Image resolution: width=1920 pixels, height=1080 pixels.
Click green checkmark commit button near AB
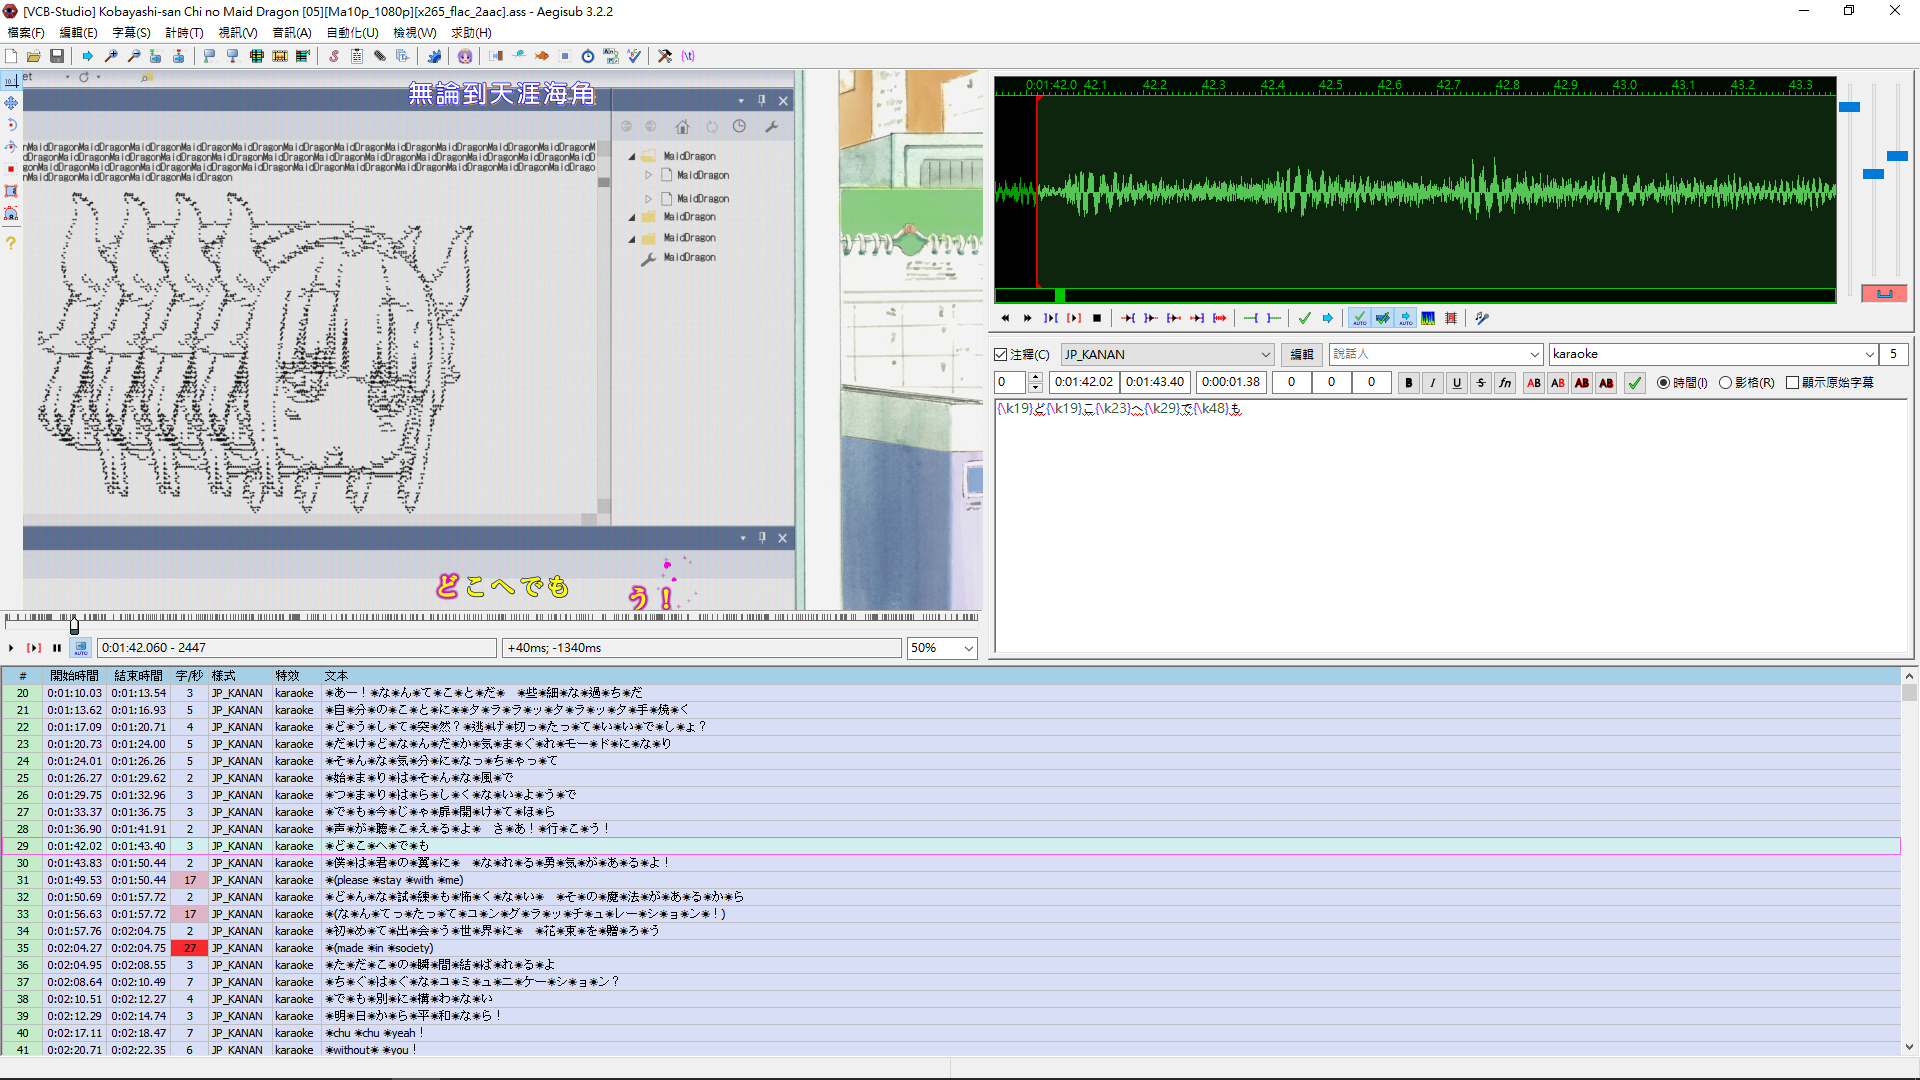coord(1635,382)
